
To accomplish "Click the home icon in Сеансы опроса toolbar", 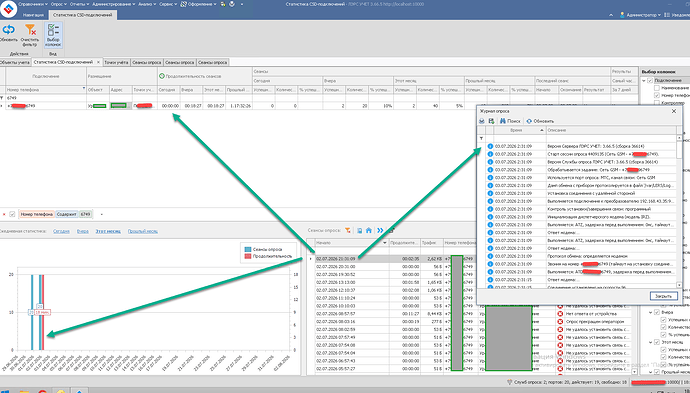I will pos(369,230).
